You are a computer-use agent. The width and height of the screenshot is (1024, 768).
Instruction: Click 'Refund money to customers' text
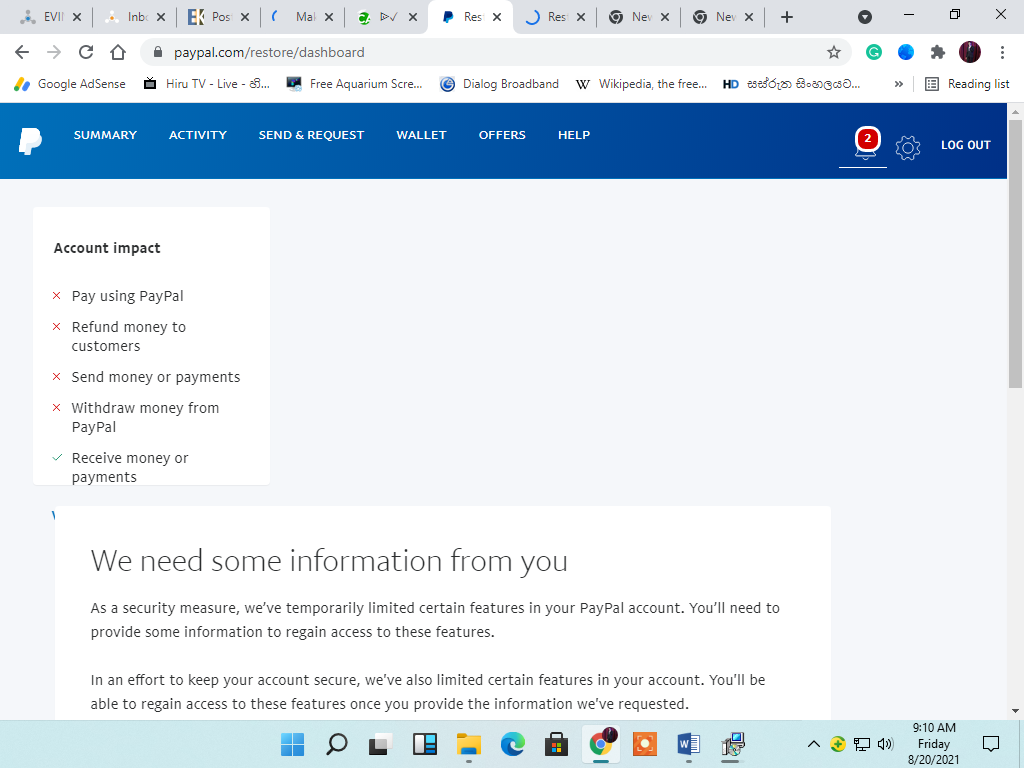(129, 336)
